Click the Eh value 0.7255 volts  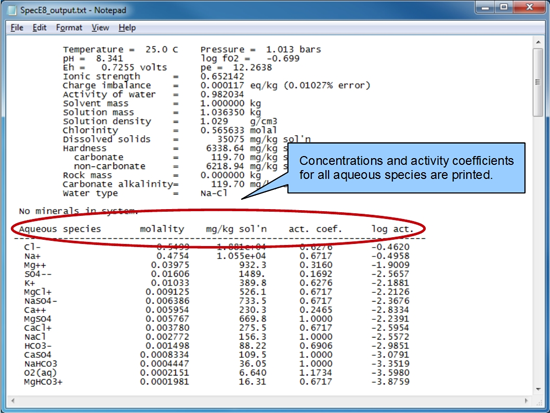pyautogui.click(x=134, y=67)
